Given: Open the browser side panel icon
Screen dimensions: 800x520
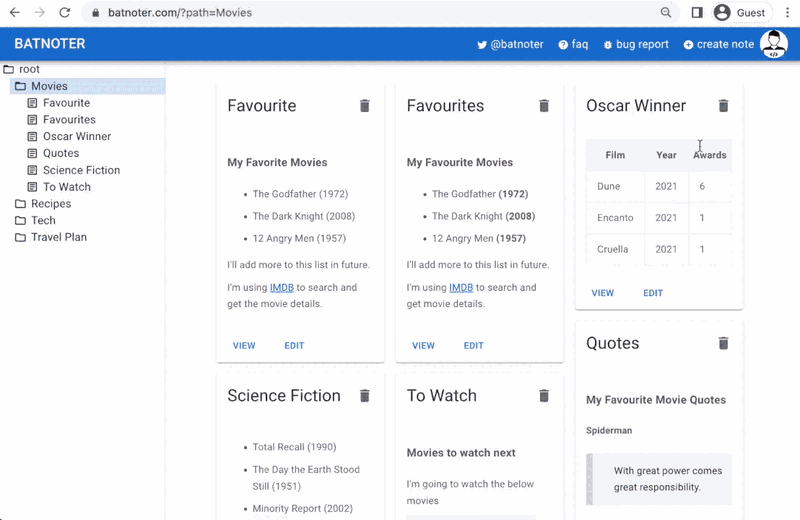Looking at the screenshot, I should click(x=697, y=13).
